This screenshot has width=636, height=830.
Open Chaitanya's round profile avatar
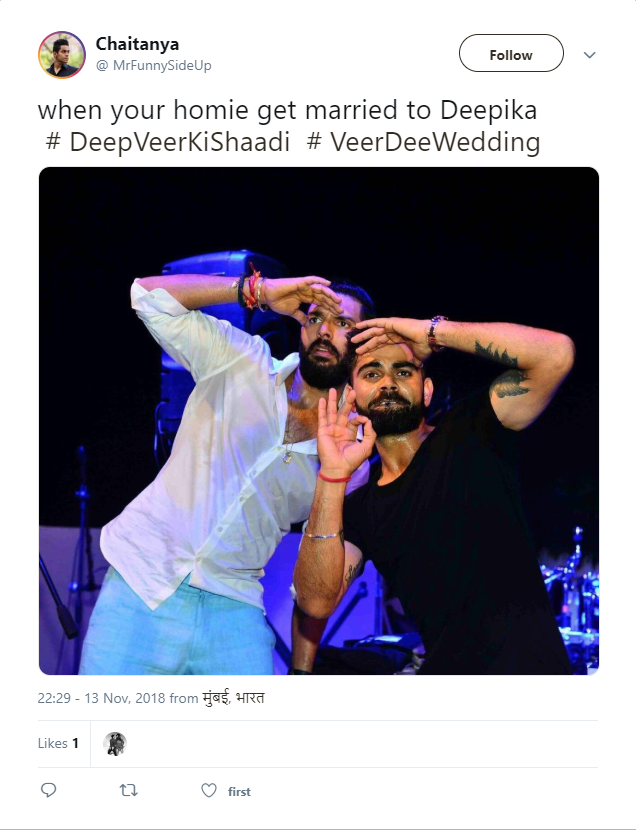tap(62, 55)
